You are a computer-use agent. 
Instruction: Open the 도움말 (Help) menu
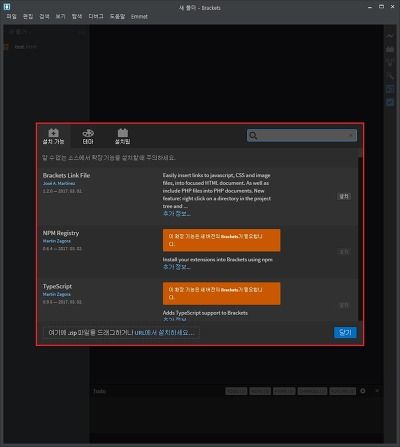pos(117,16)
